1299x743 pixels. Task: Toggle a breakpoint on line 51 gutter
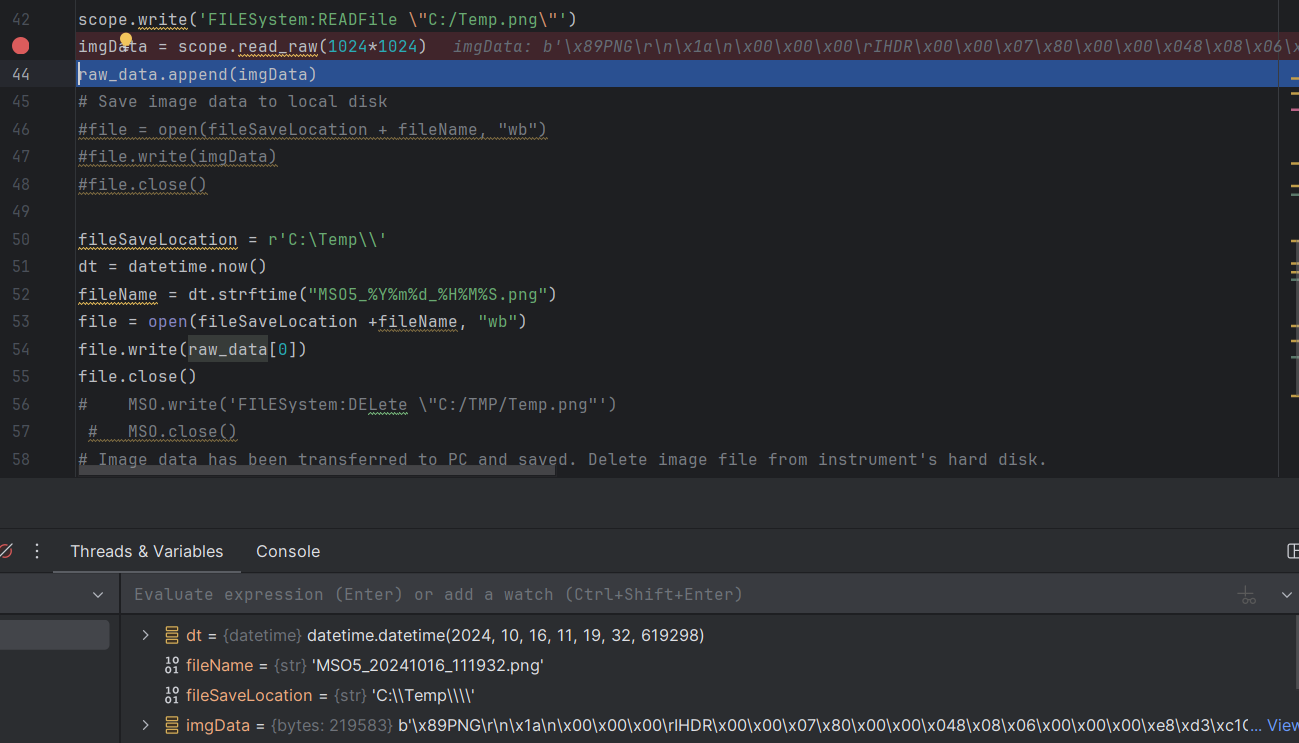point(20,267)
